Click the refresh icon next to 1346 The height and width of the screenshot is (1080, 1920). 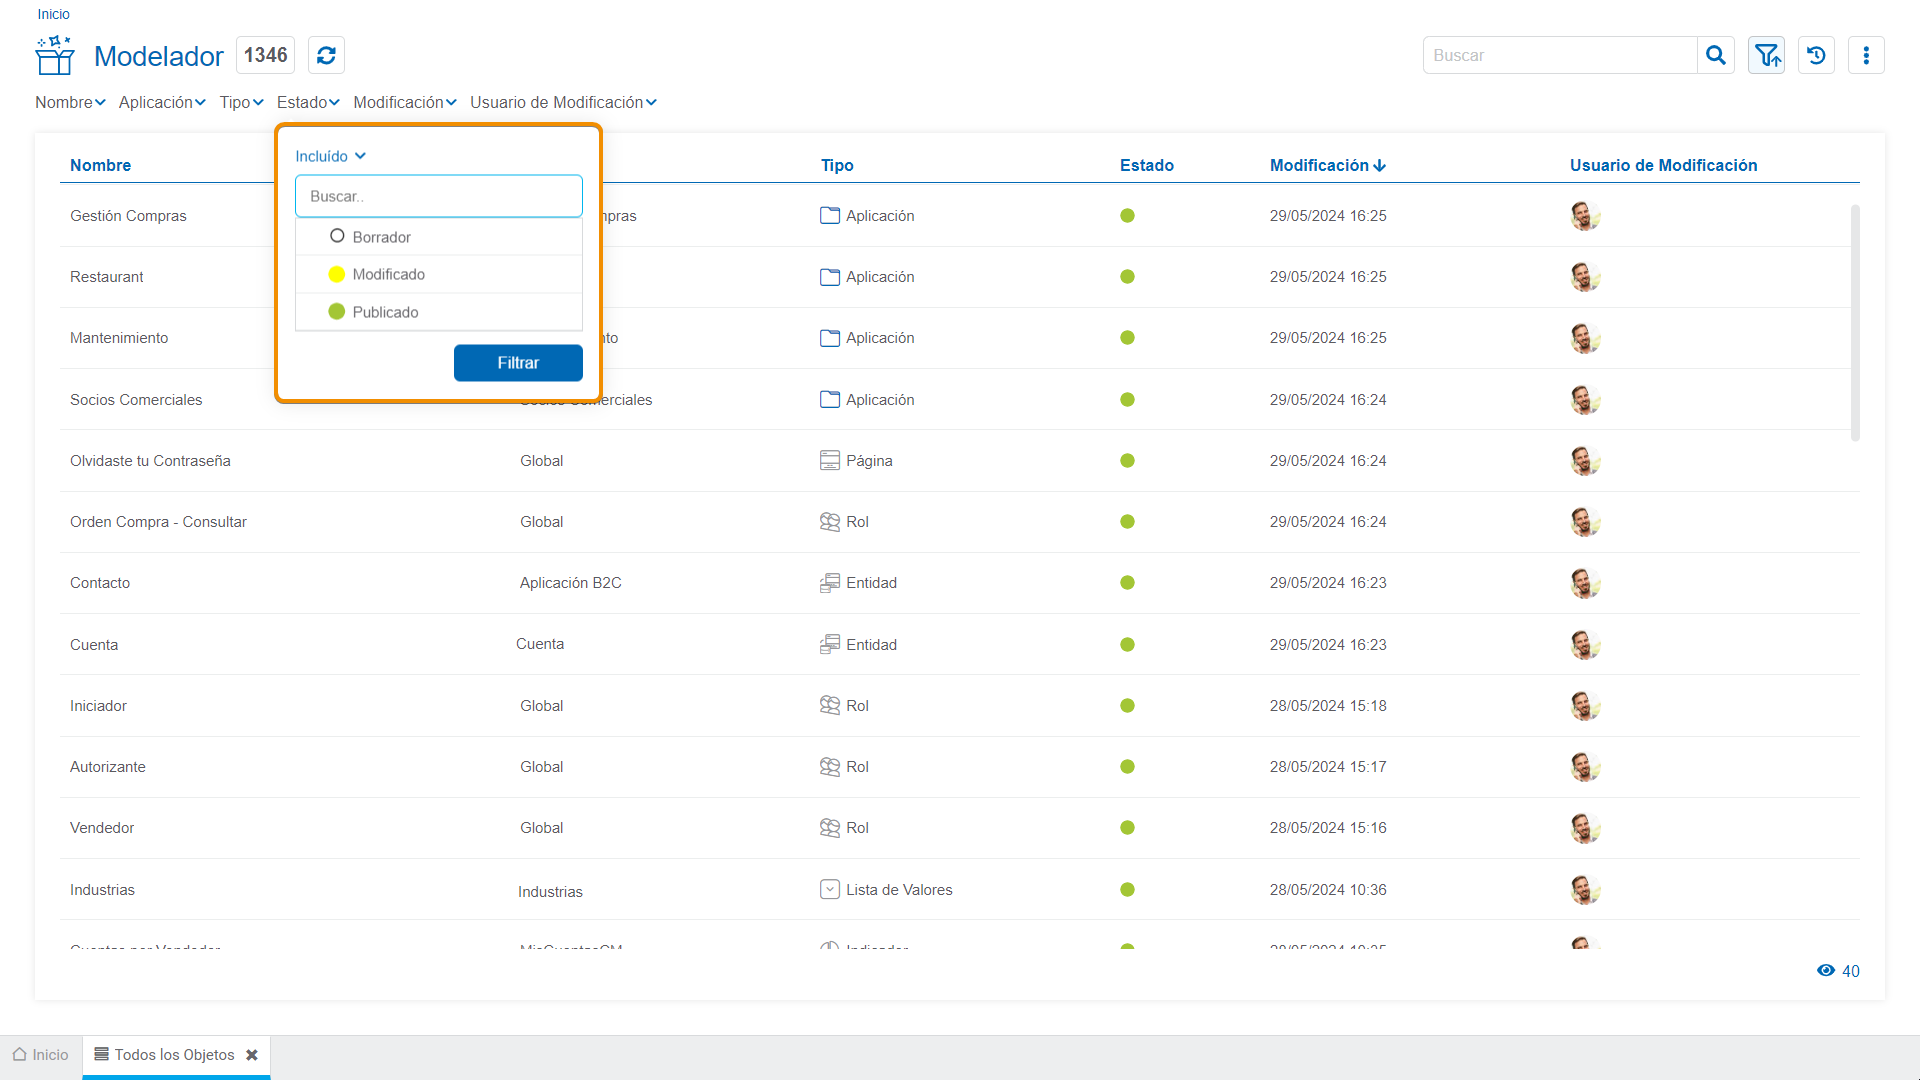(326, 55)
